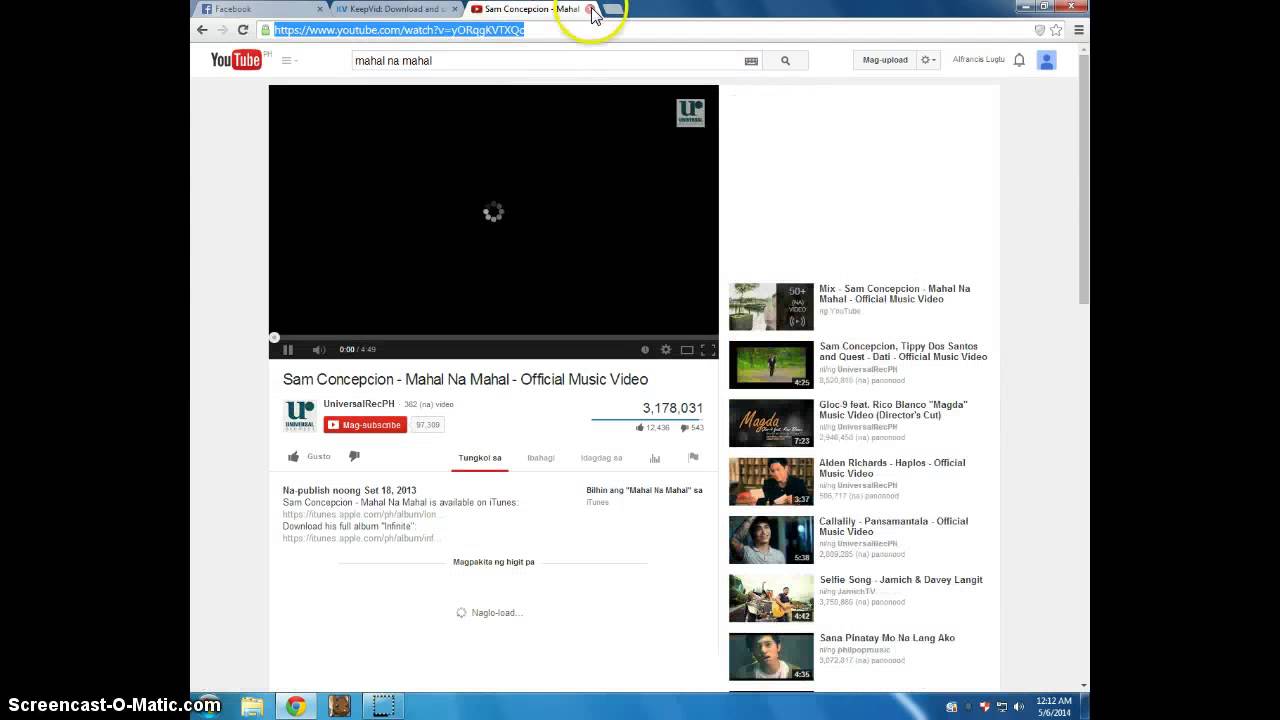The width and height of the screenshot is (1280, 720).
Task: Open File Explorer from the taskbar
Action: [252, 706]
